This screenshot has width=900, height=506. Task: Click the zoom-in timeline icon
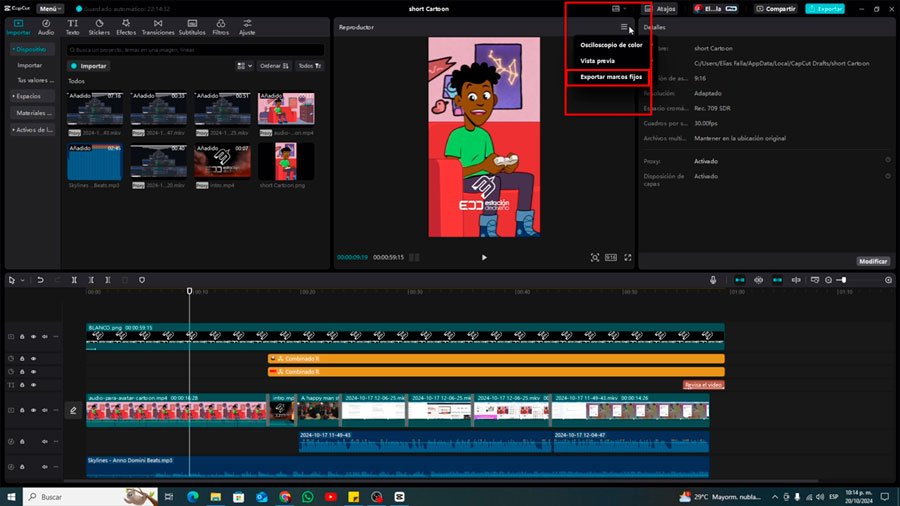pyautogui.click(x=889, y=280)
